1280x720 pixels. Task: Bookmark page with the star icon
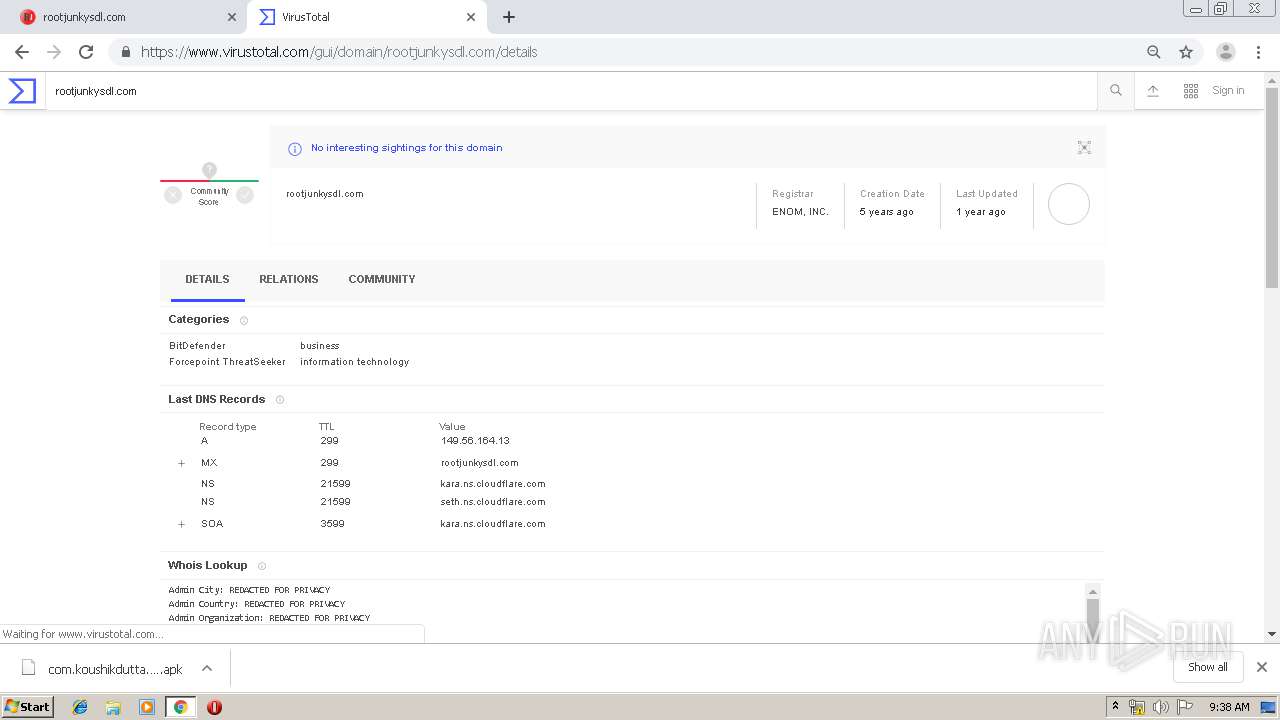coord(1186,52)
